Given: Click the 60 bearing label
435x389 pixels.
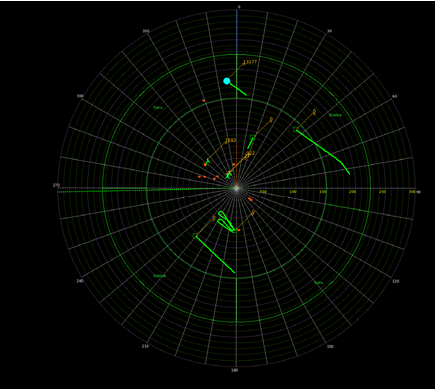Looking at the screenshot, I should [x=395, y=96].
